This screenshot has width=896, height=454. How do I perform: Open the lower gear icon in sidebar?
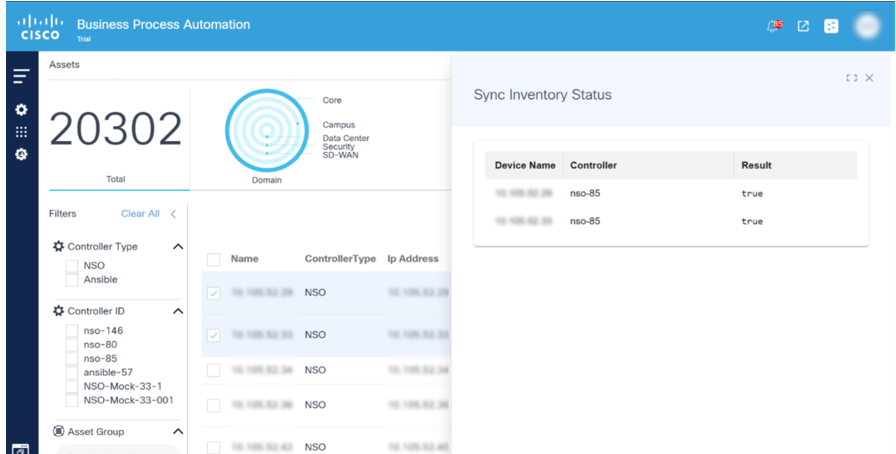(x=21, y=154)
